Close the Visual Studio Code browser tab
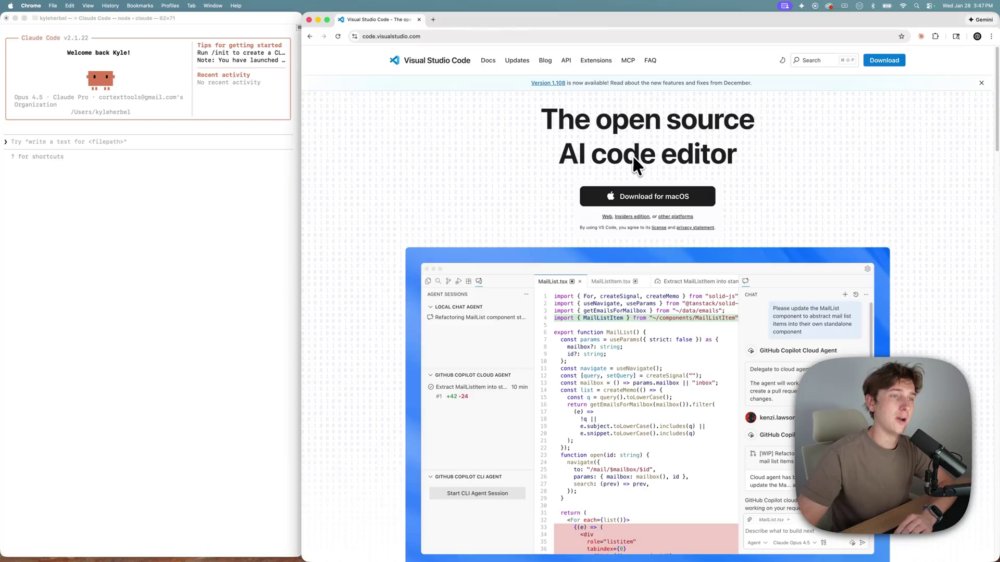 [x=419, y=20]
